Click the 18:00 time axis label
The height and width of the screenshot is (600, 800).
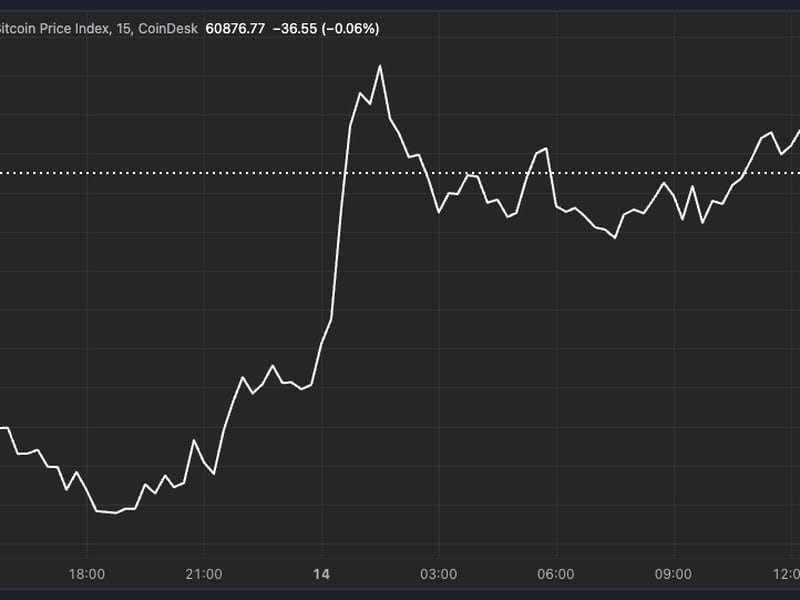point(87,575)
